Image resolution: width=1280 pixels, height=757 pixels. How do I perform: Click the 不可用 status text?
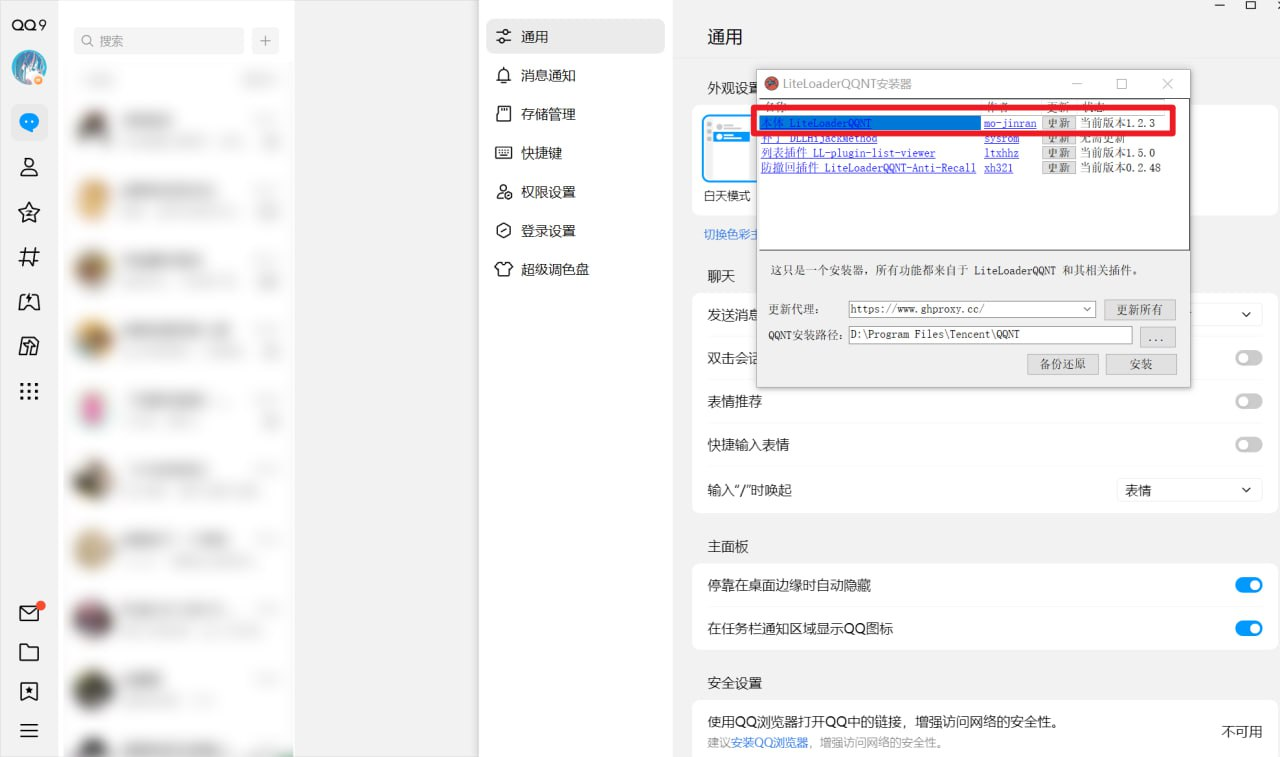point(1242,731)
